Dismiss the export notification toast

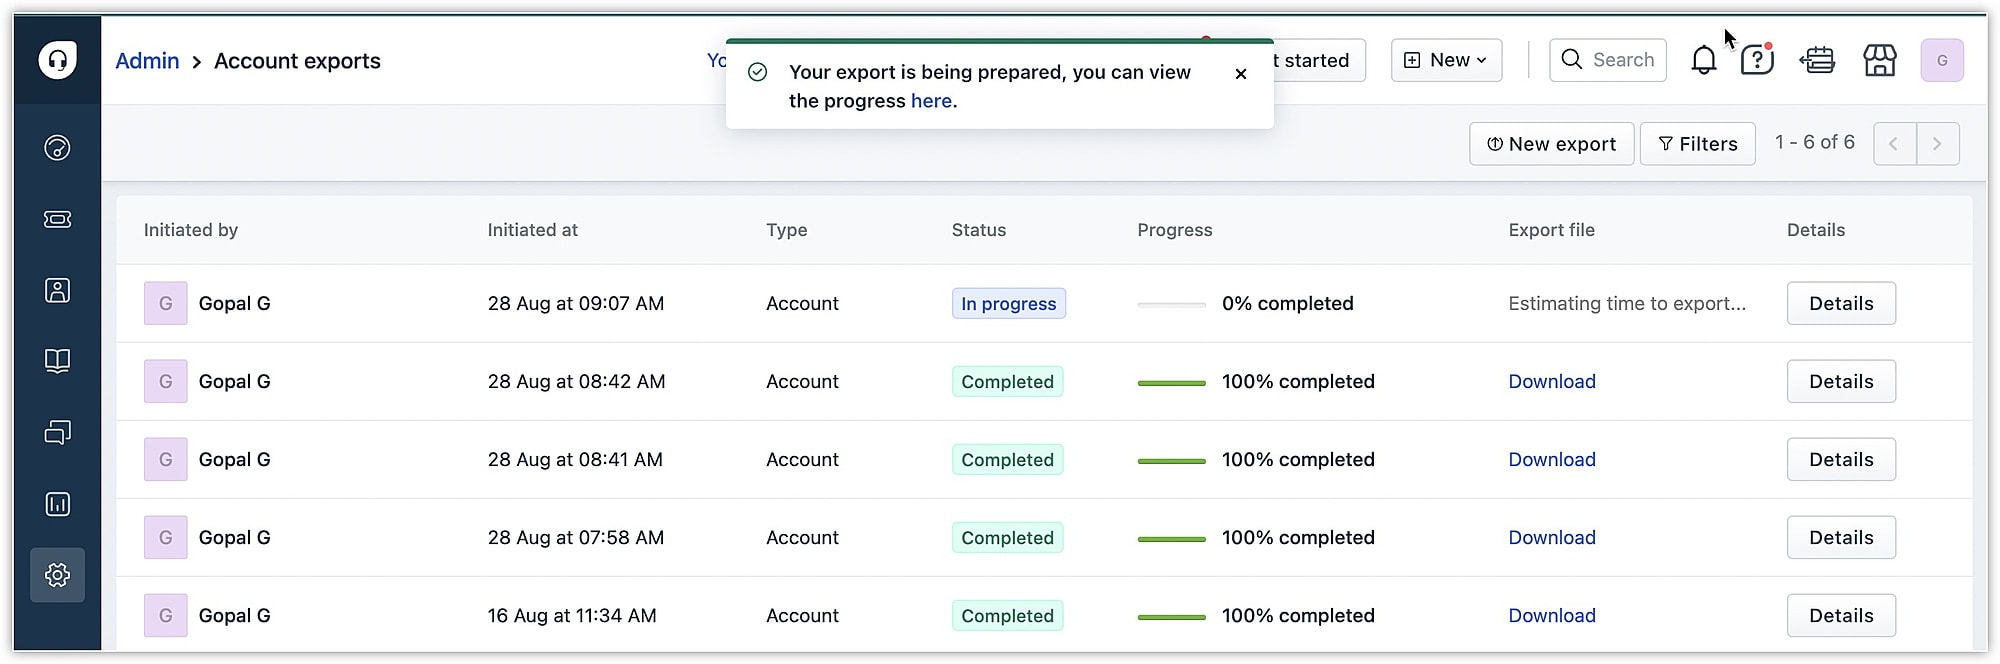1240,74
